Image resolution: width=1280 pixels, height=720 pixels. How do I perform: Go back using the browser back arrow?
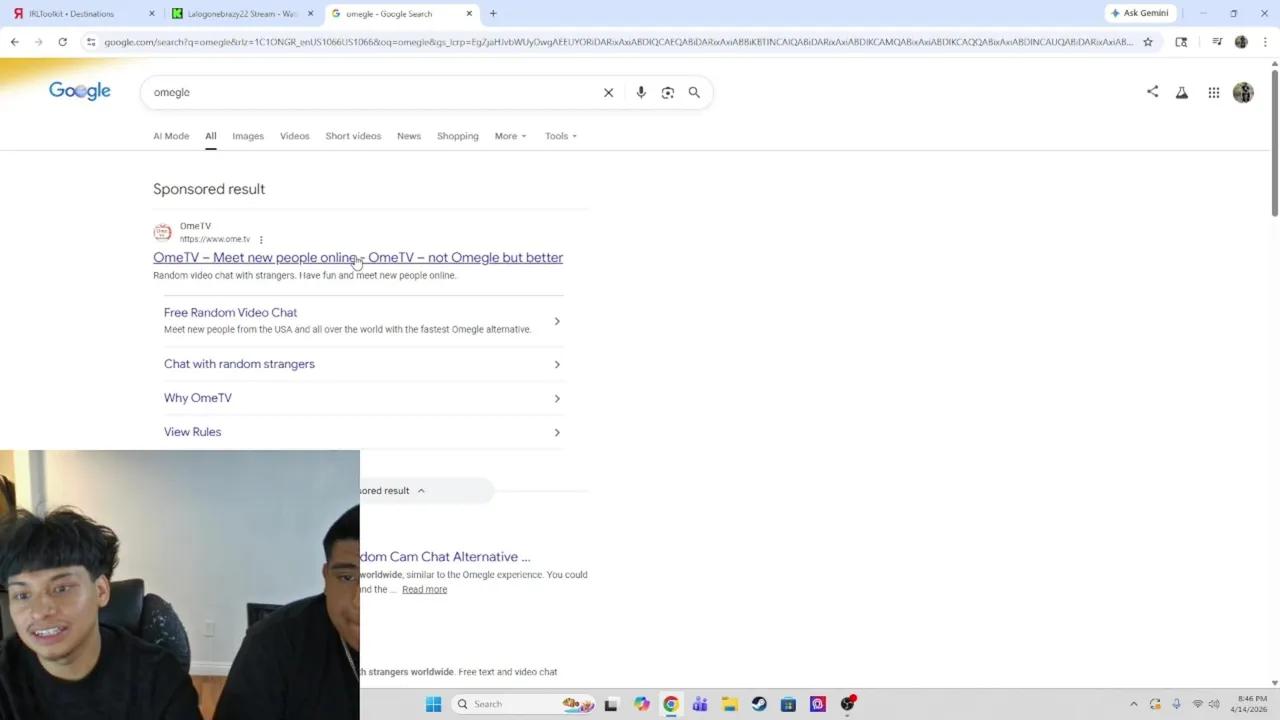14,42
